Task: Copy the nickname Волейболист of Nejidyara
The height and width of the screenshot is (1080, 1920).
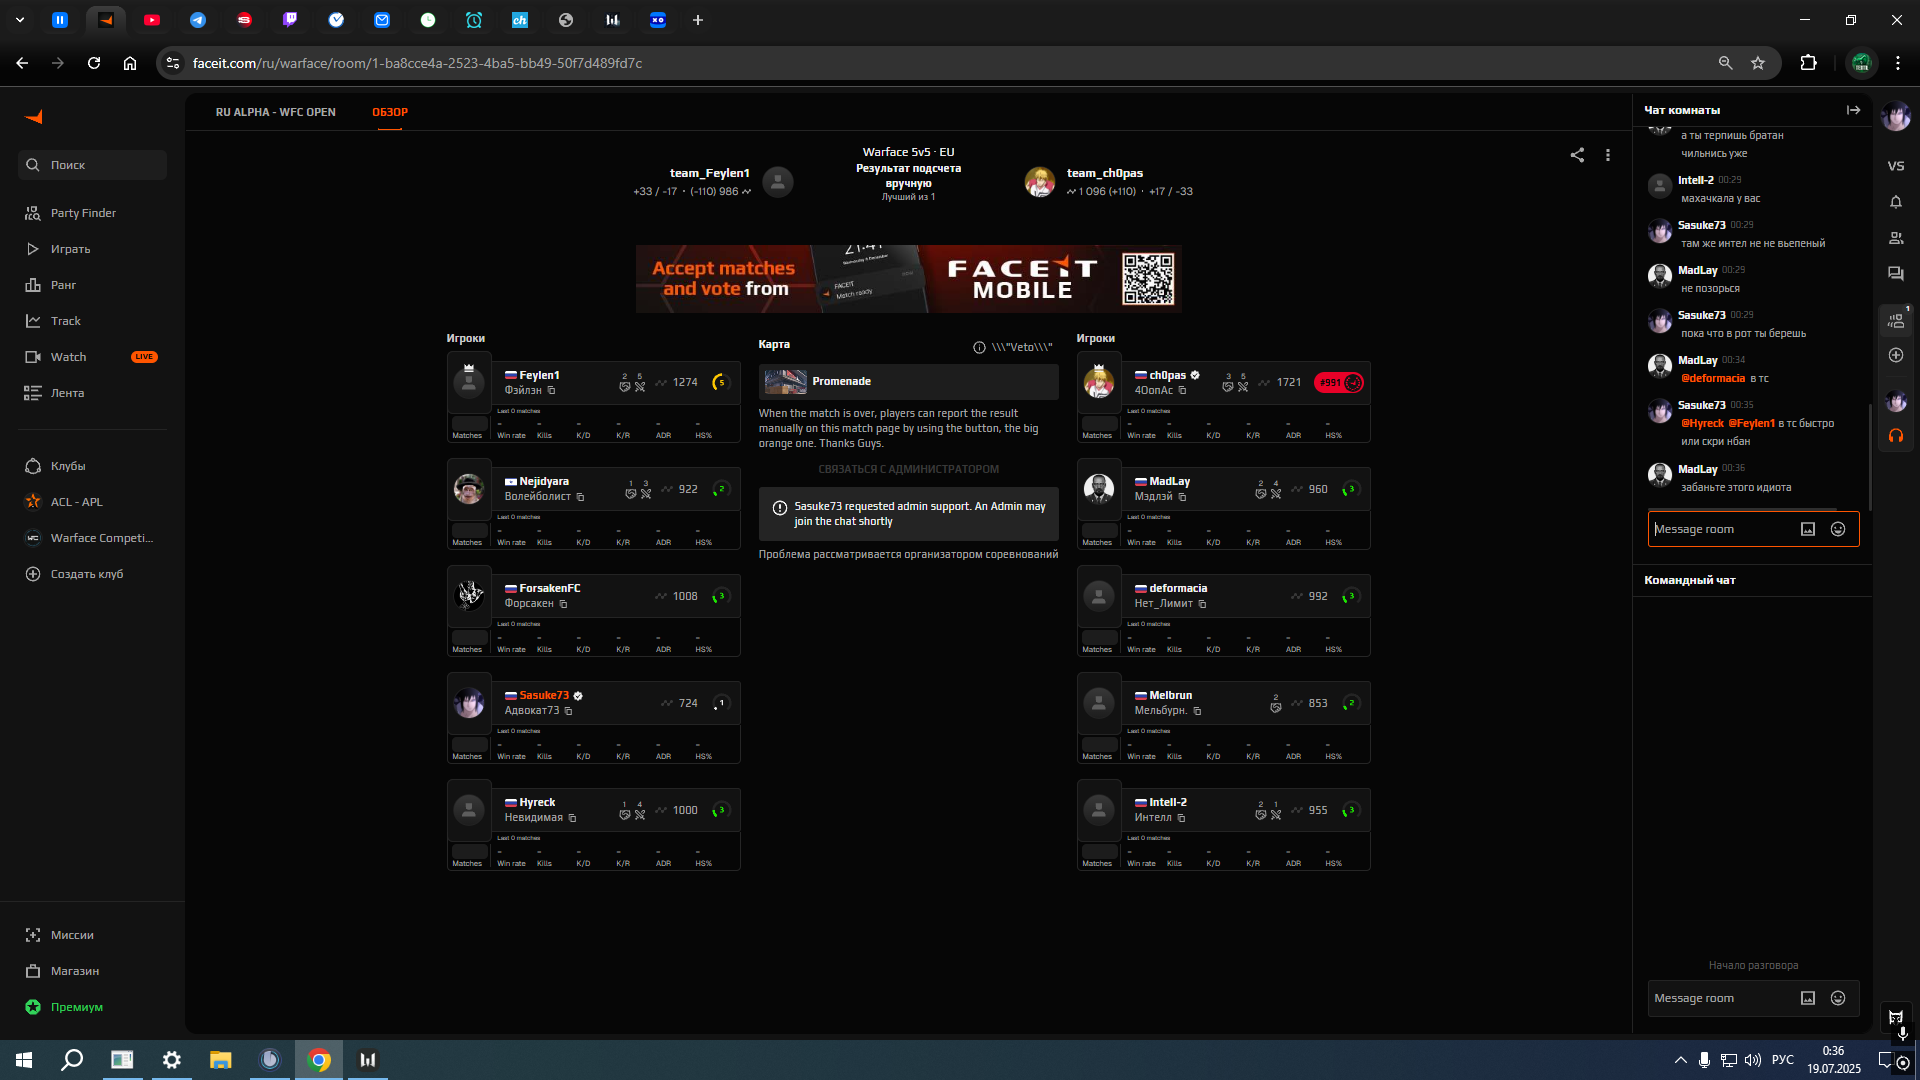Action: point(580,497)
